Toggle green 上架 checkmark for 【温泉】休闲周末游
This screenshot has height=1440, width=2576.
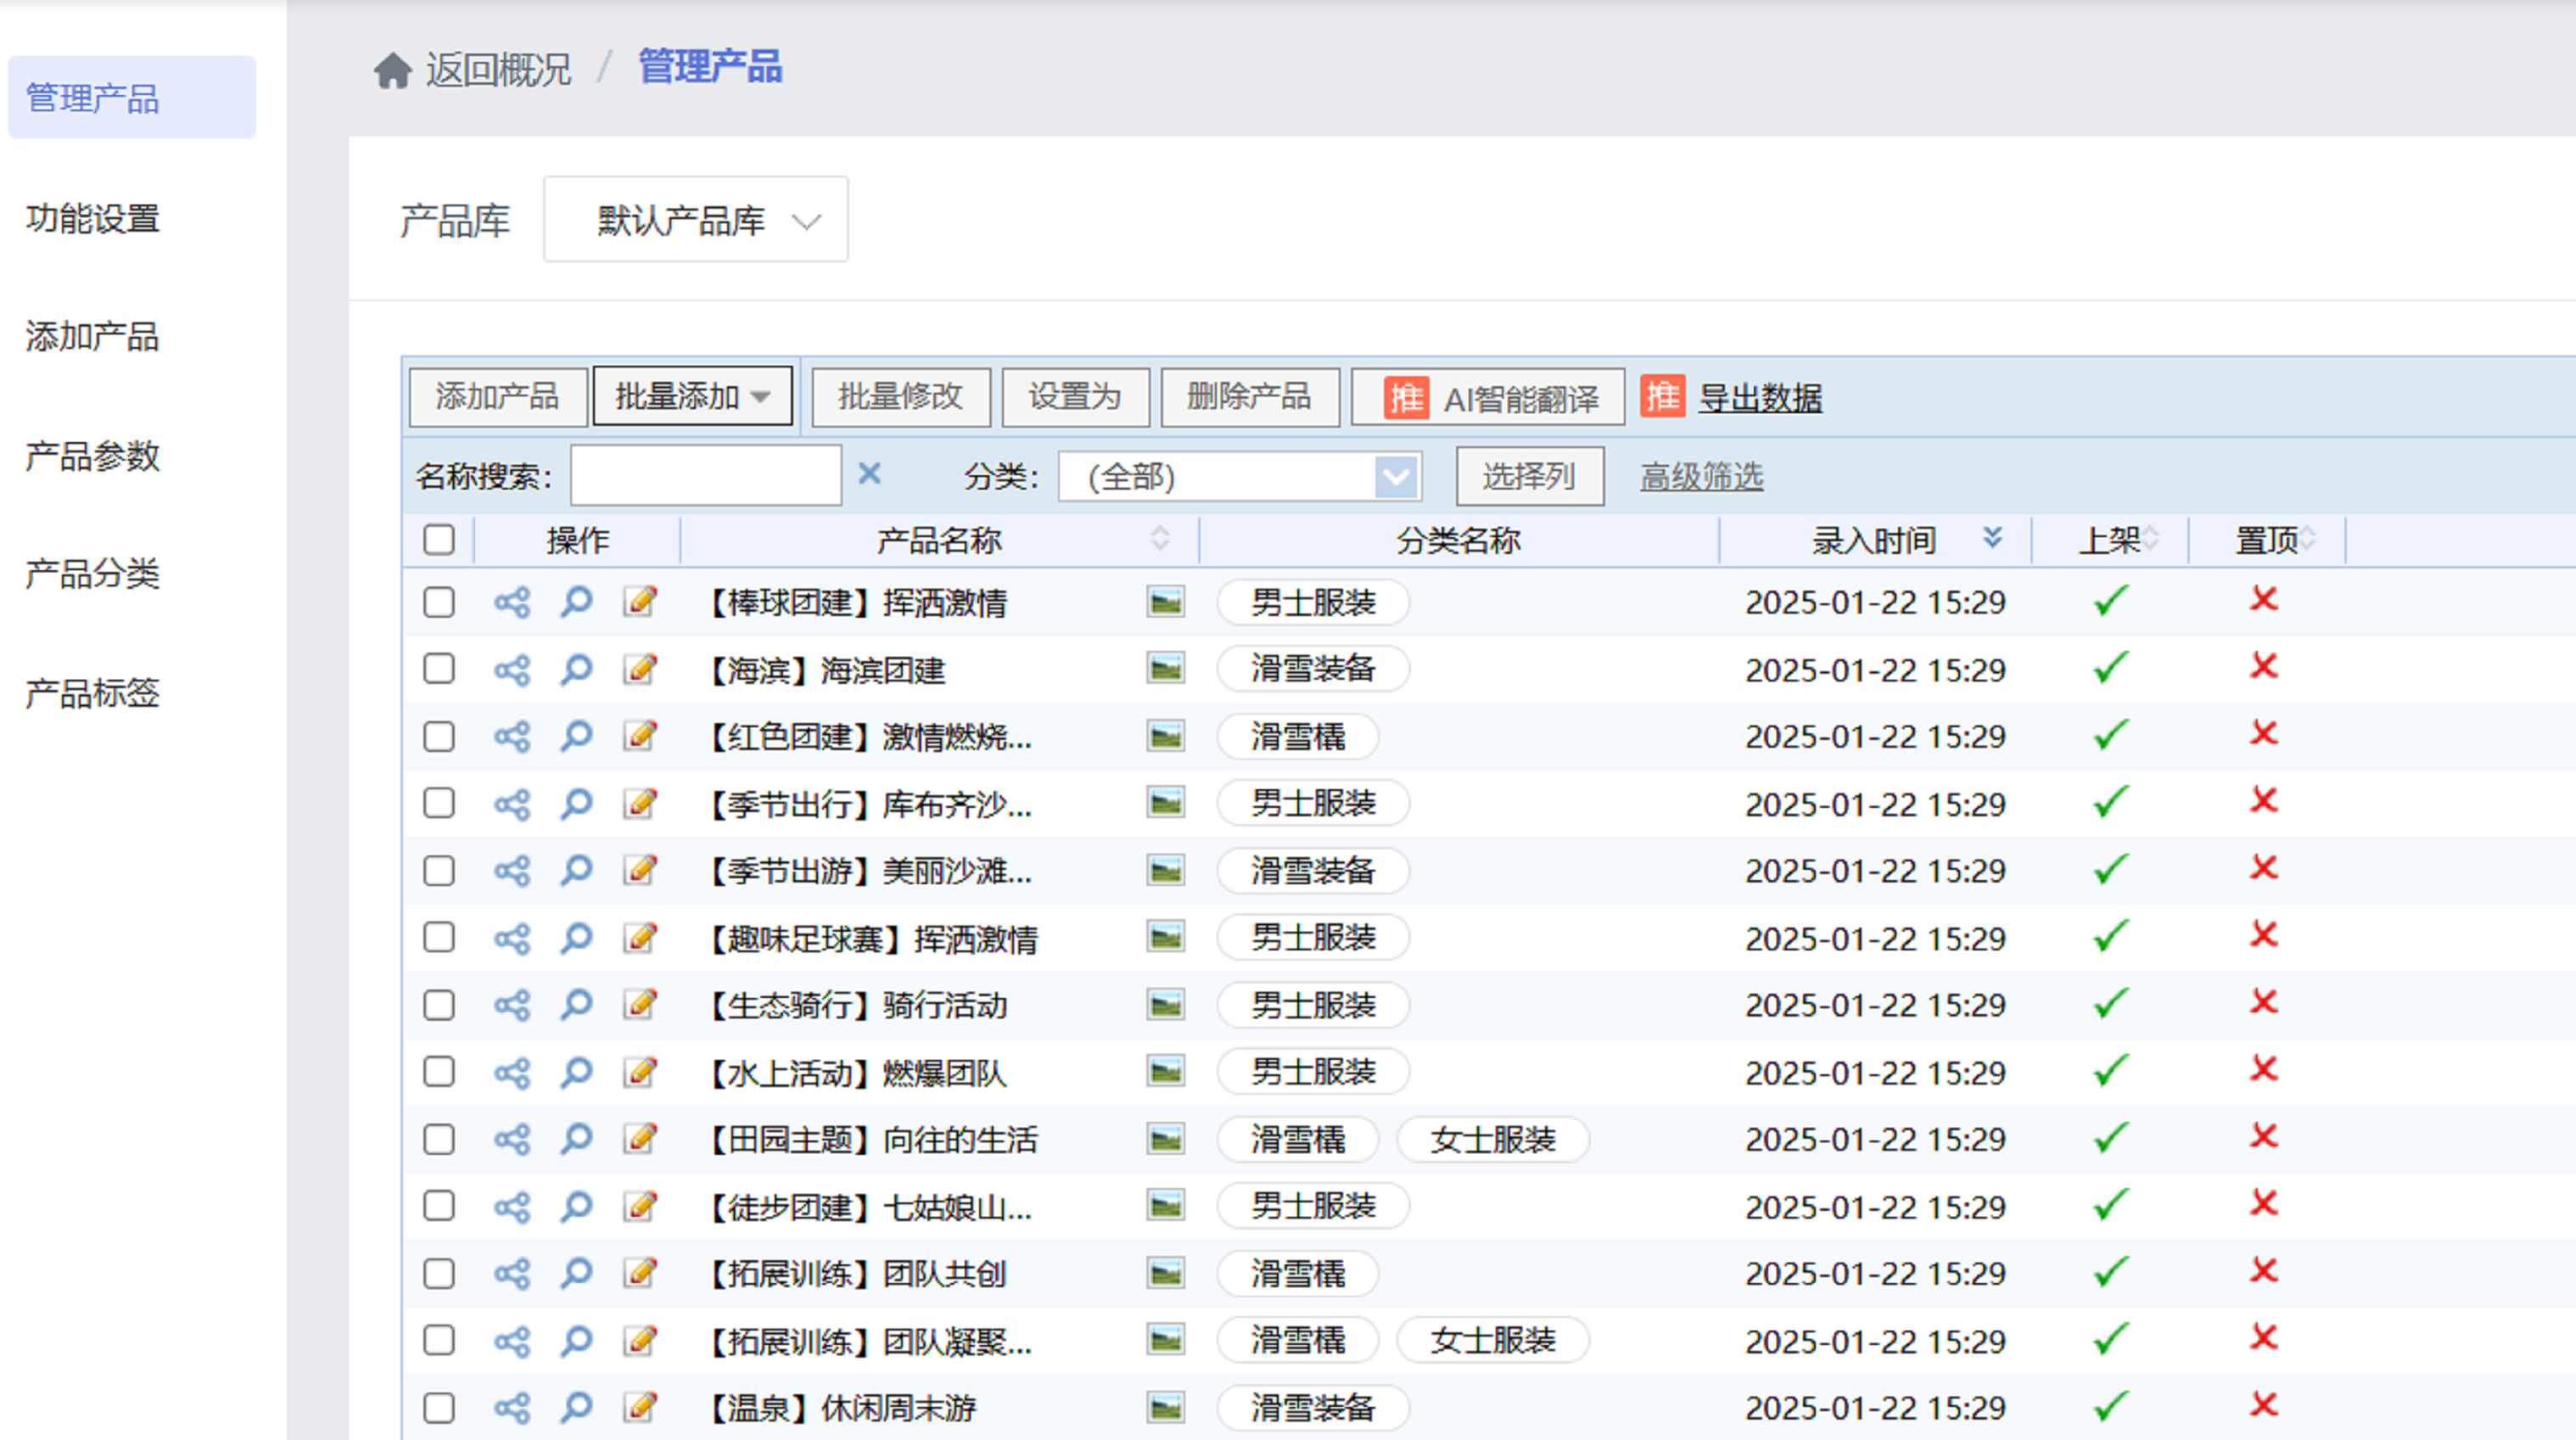pos(2110,1407)
